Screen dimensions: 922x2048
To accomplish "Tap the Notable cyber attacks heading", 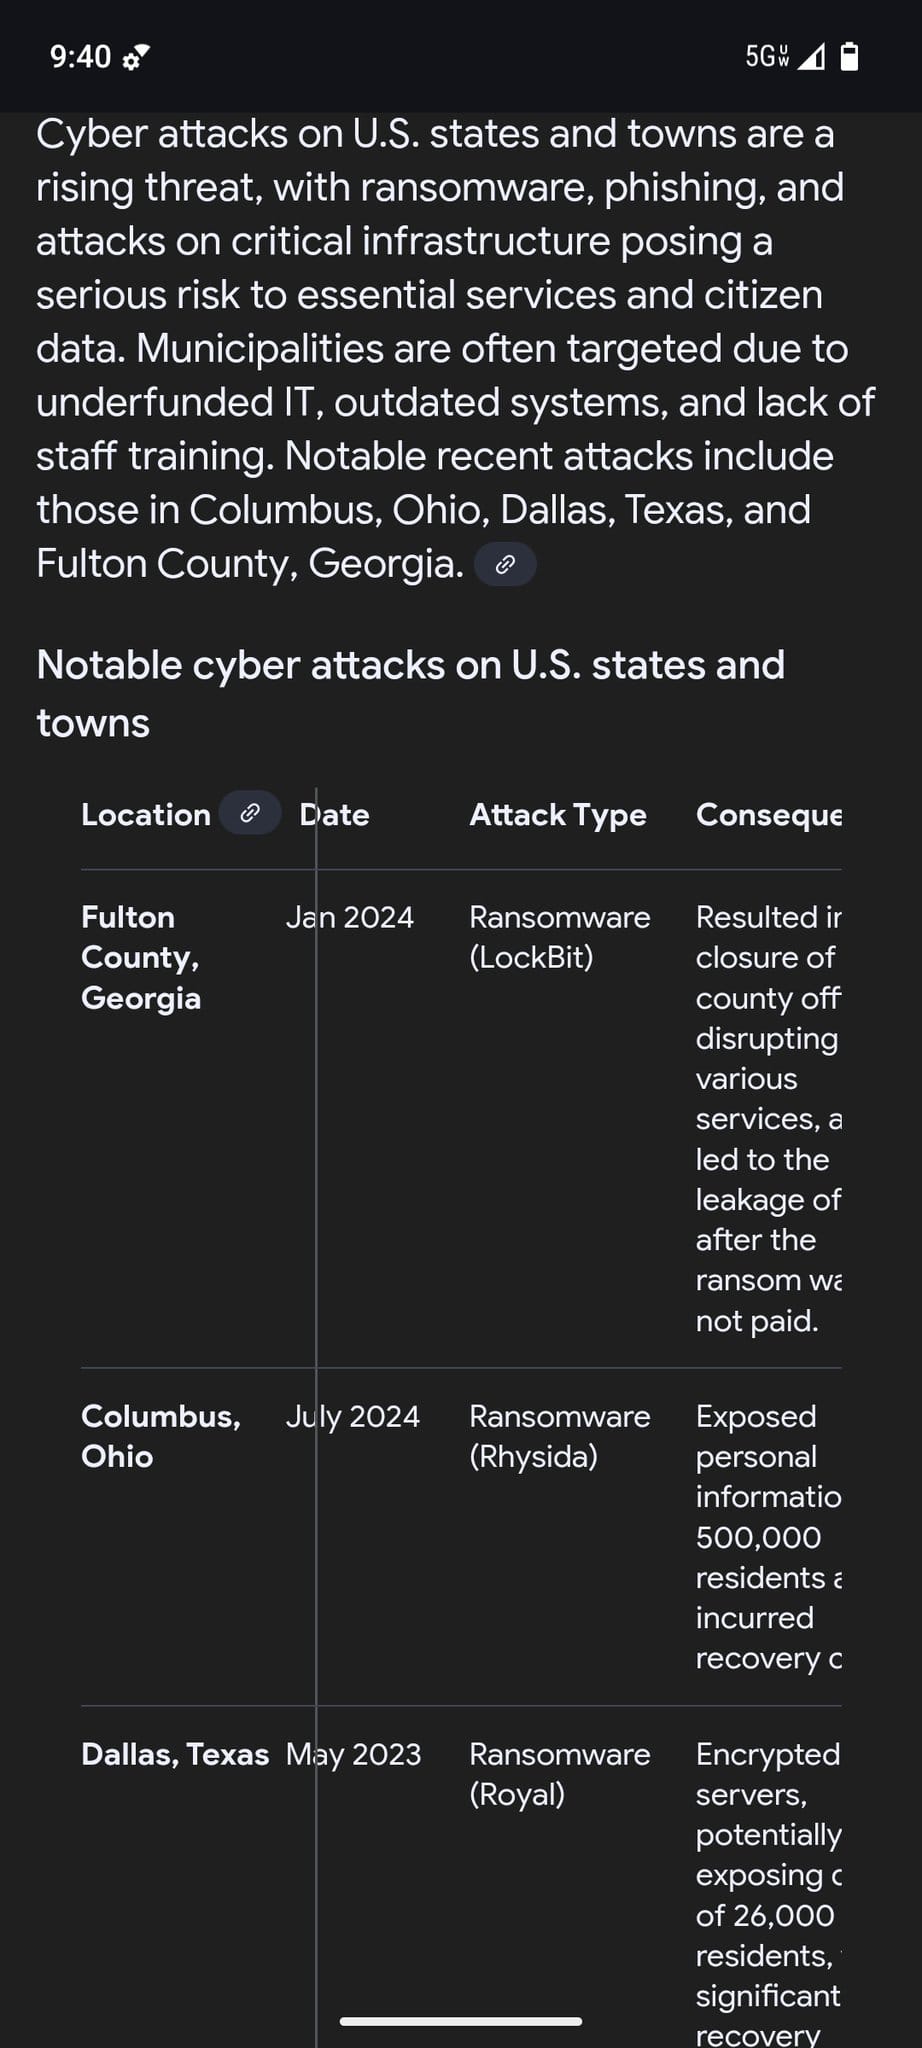I will 410,693.
